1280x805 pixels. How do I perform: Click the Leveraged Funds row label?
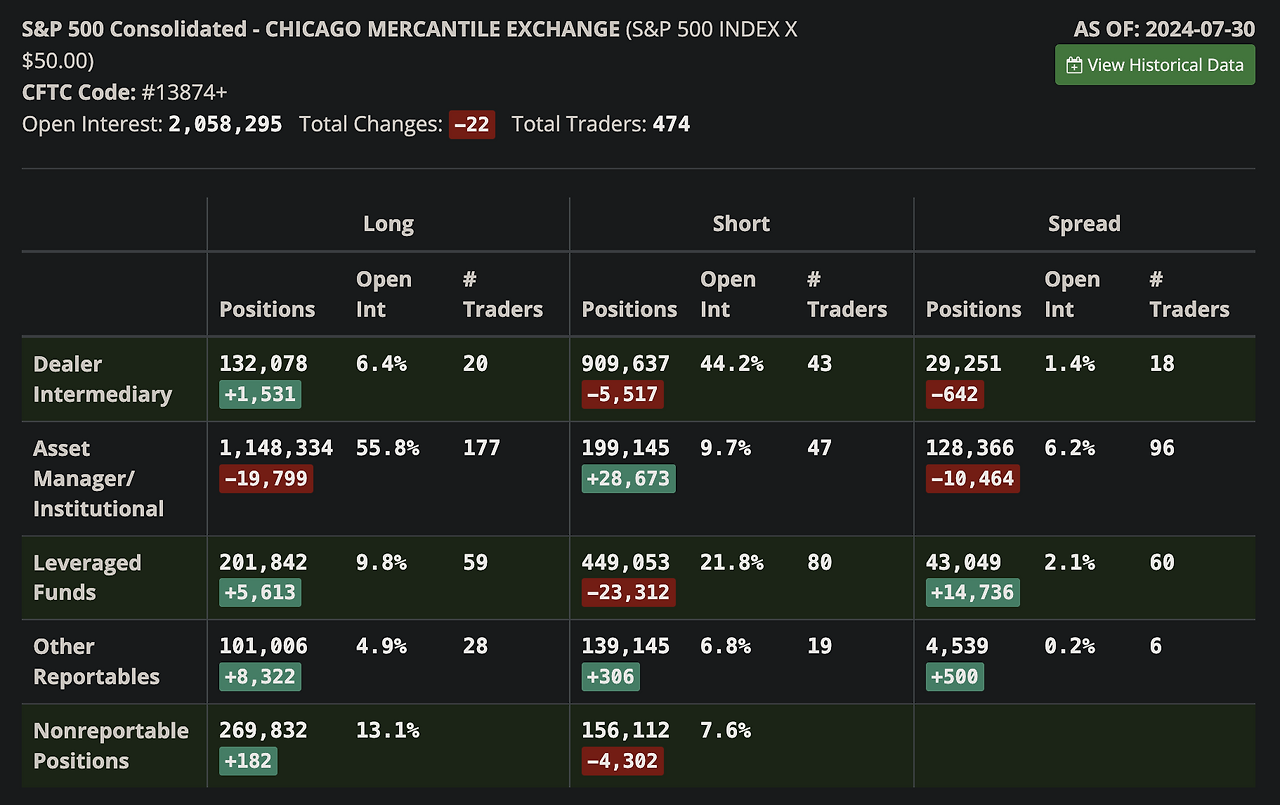pyautogui.click(x=87, y=577)
